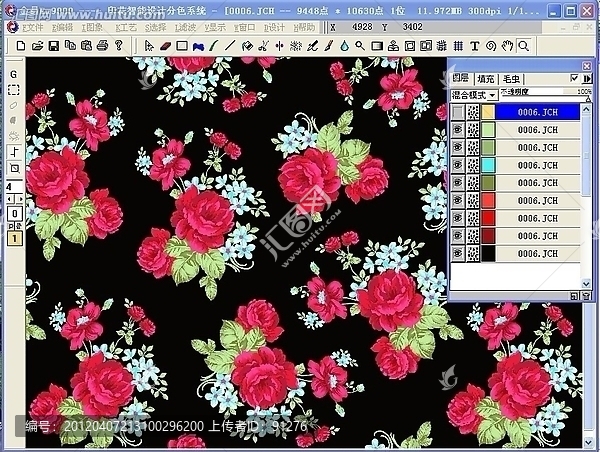
Task: Select the small Magnifier tool
Action: click(x=360, y=46)
